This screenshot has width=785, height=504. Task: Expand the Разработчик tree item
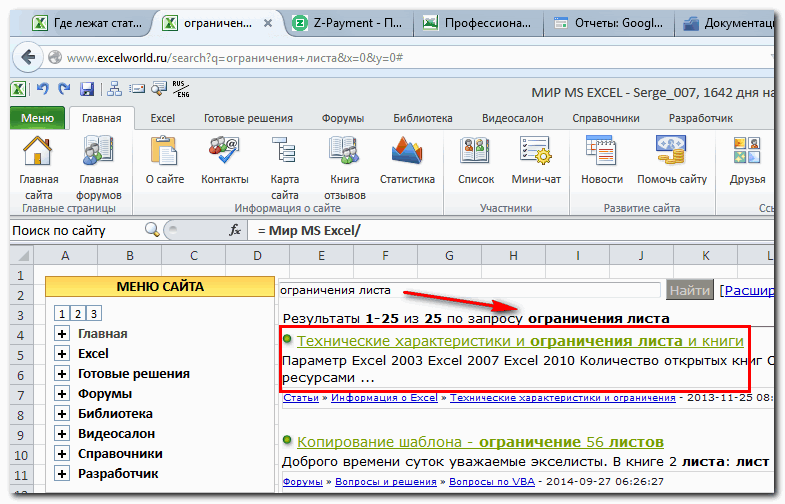click(x=62, y=474)
